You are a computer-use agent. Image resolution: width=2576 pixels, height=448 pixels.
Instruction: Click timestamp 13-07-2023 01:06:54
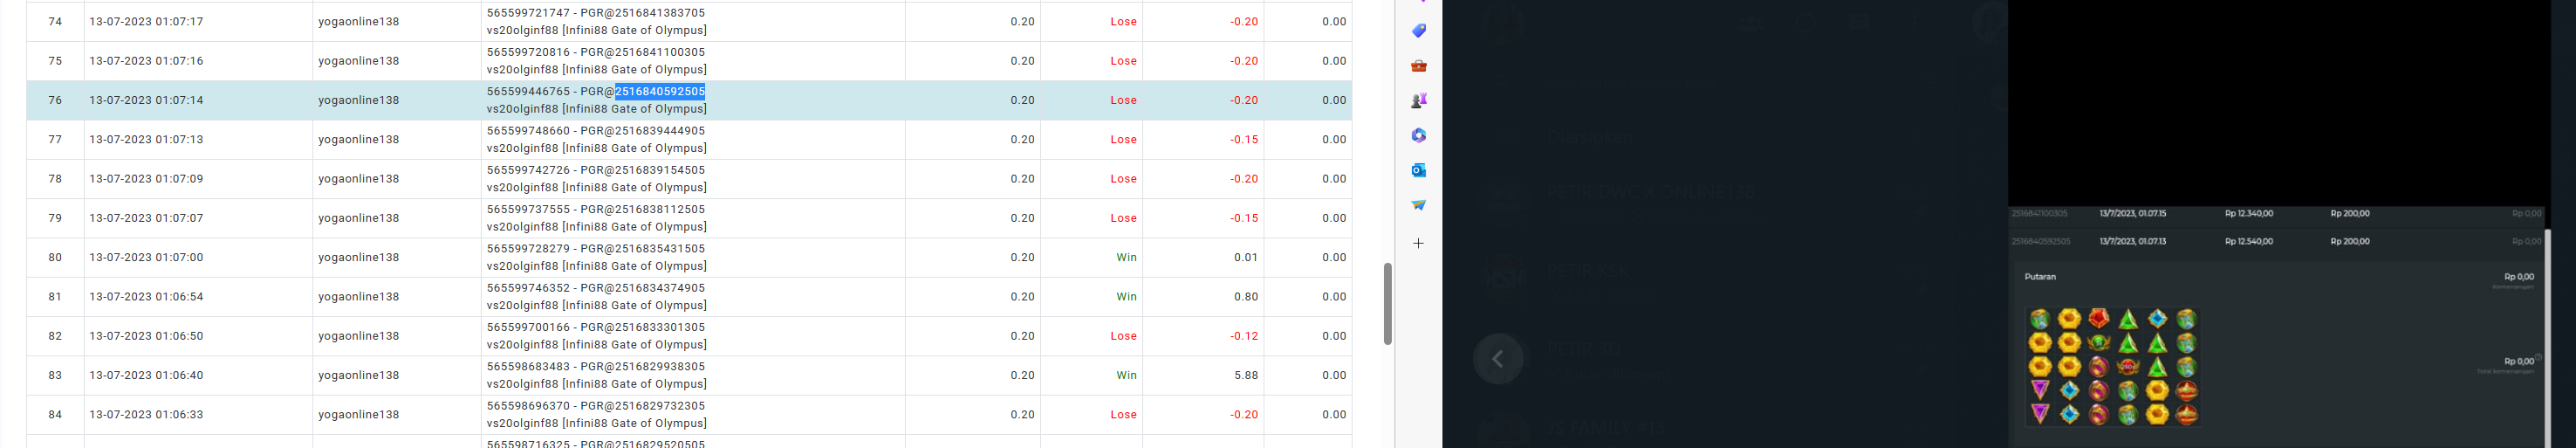146,296
